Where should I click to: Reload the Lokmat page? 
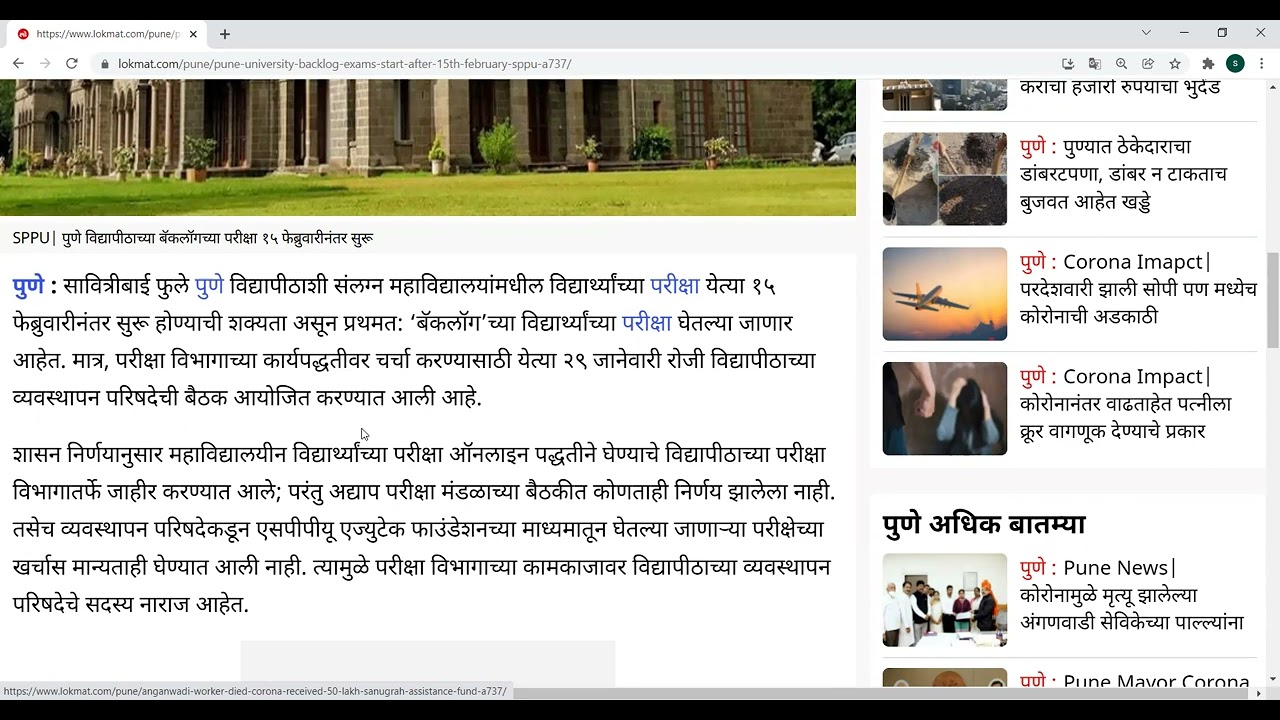coord(72,63)
